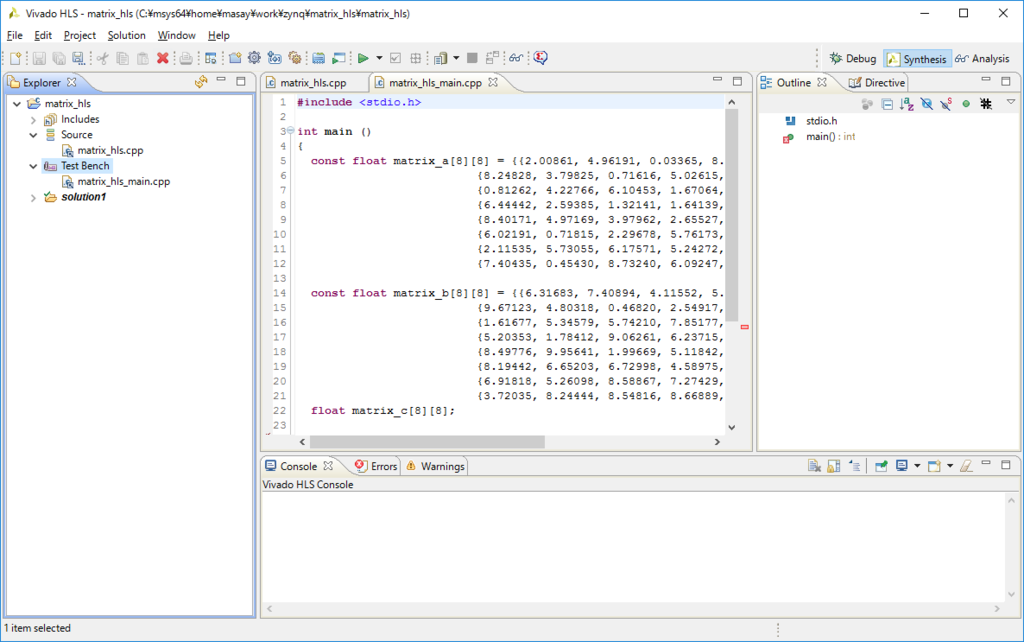Screen dimensions: 1024x642
Task: Click the Display Selected Console monitor icon
Action: point(902,466)
